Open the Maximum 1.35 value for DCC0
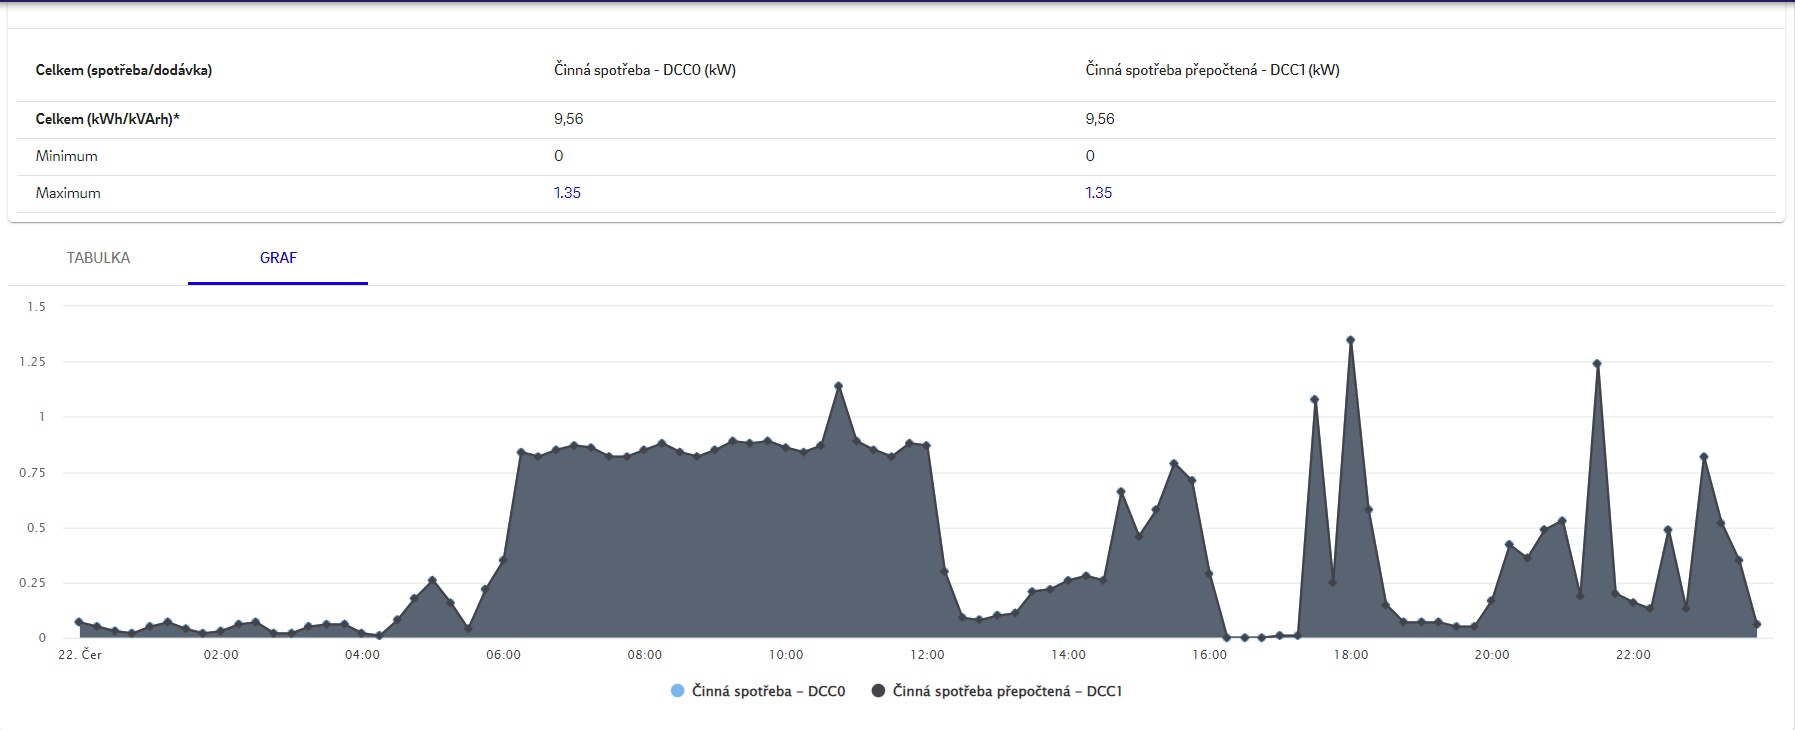The width and height of the screenshot is (1795, 730). click(567, 193)
